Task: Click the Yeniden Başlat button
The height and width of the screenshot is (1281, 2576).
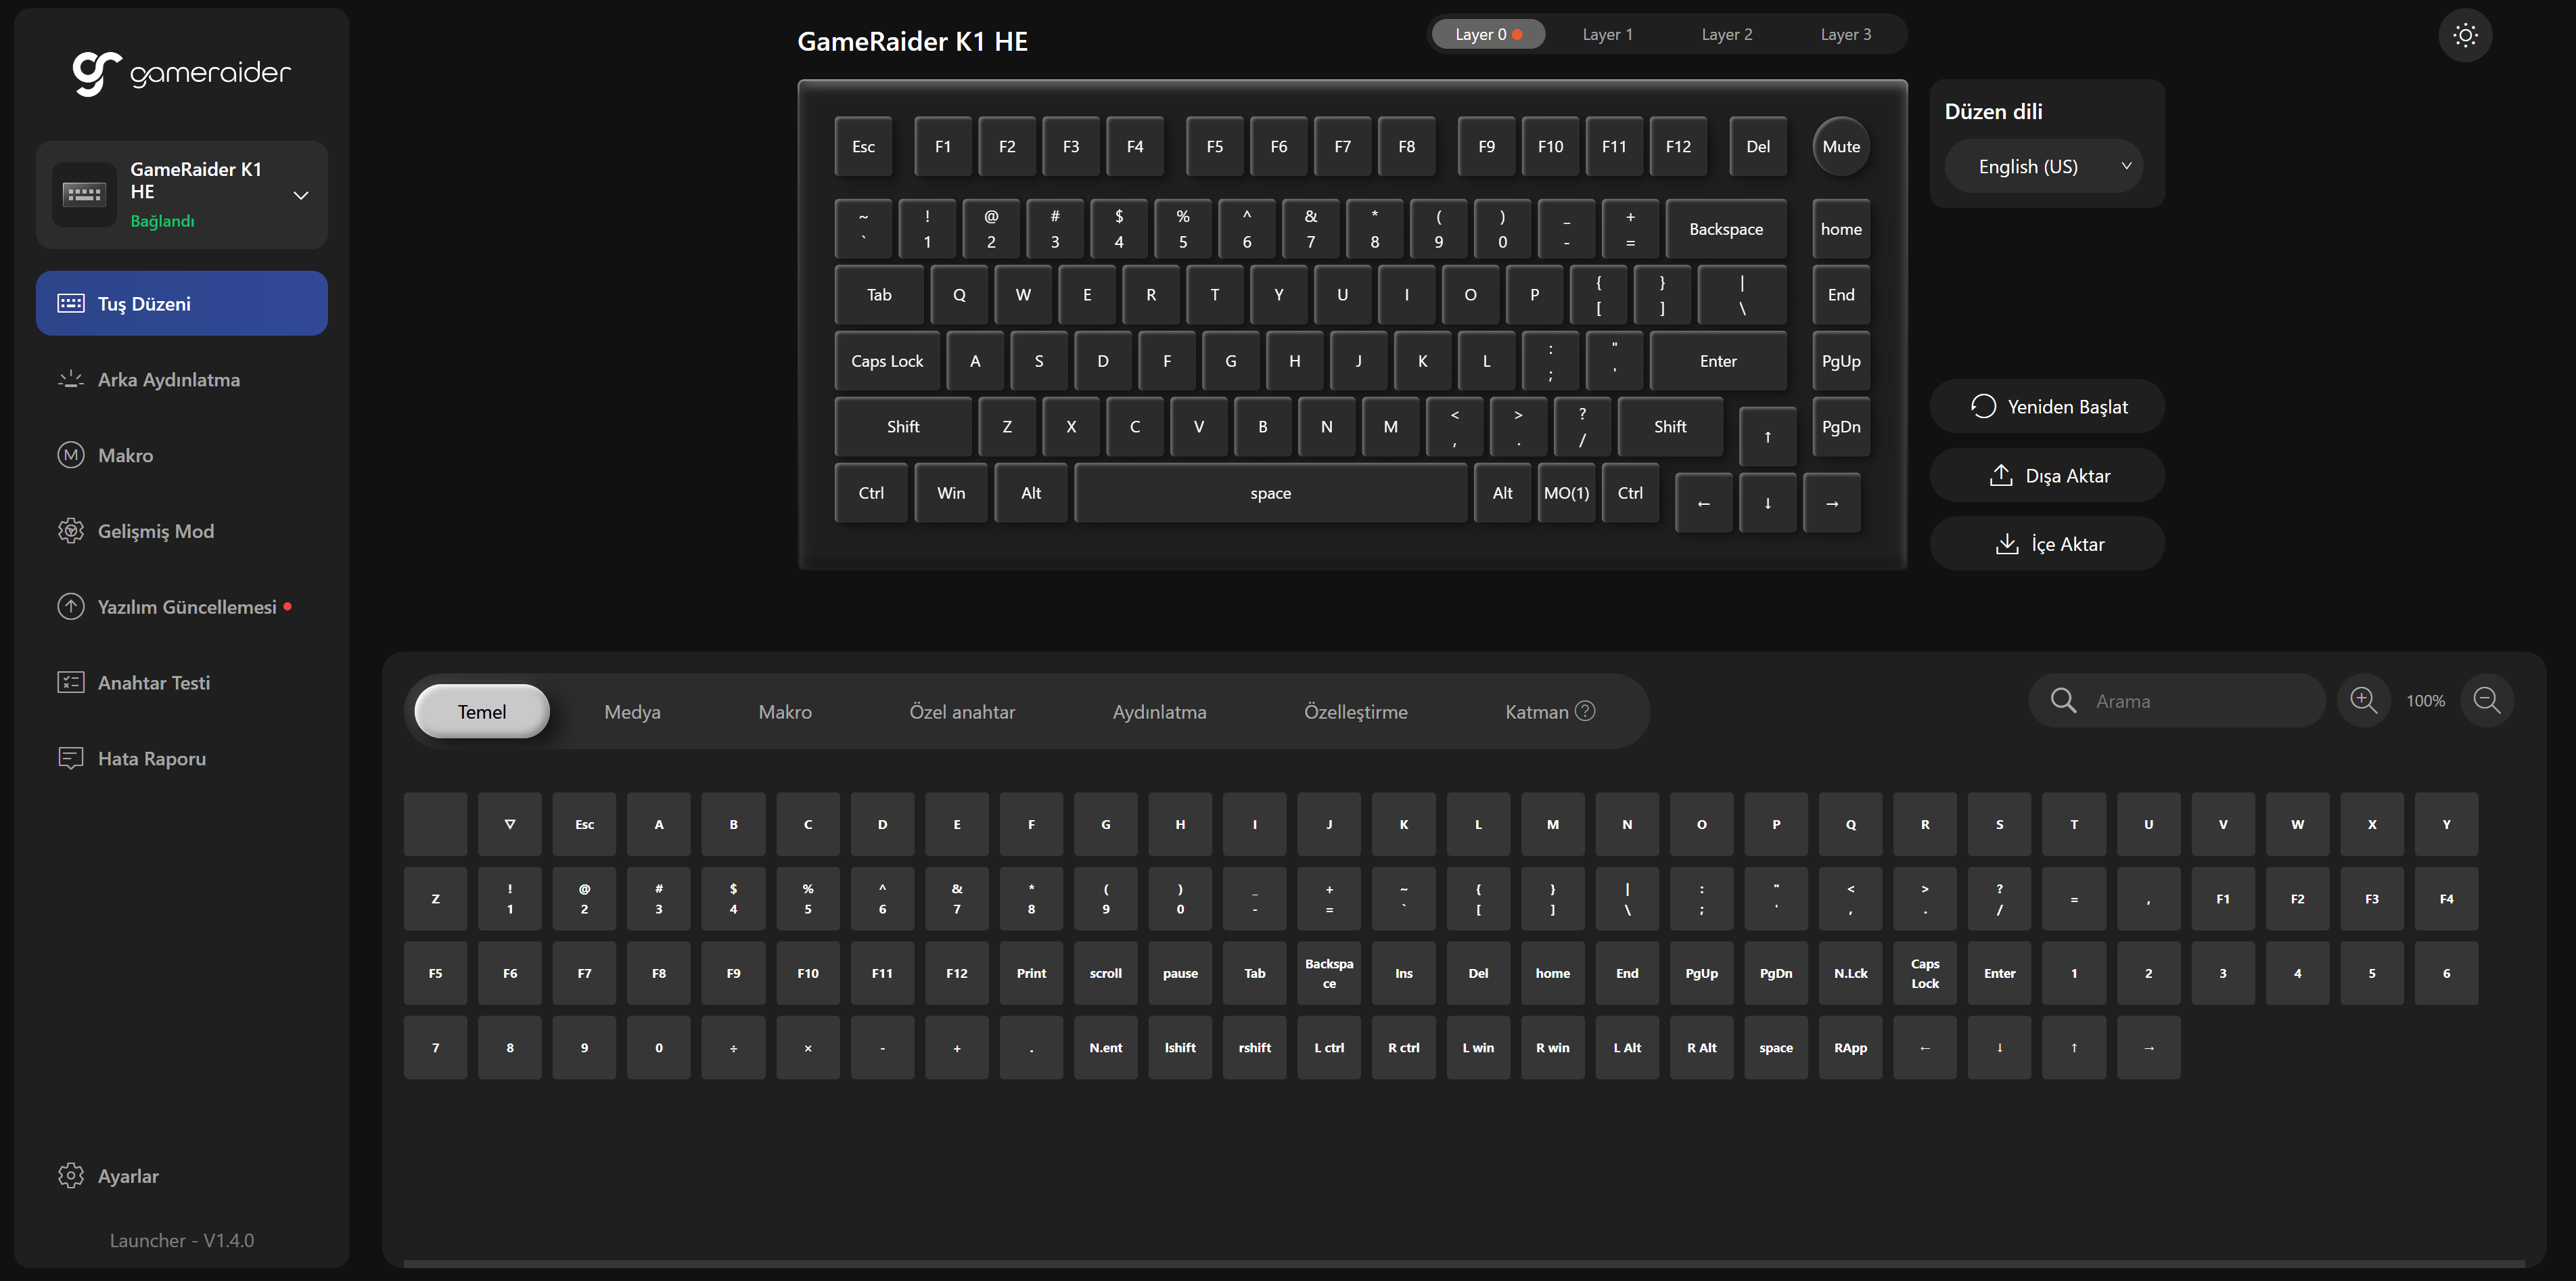Action: tap(2047, 406)
